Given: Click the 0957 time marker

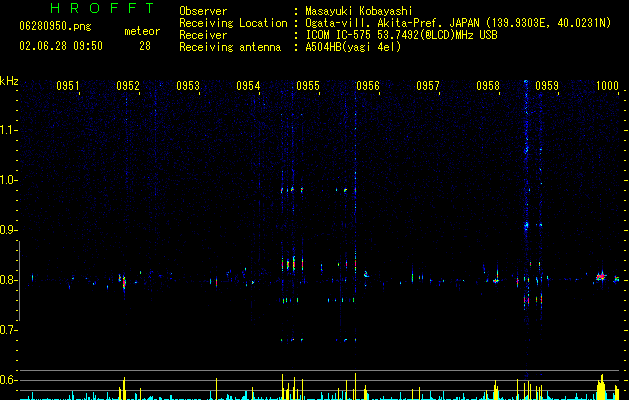Looking at the screenshot, I should pyautogui.click(x=428, y=86).
